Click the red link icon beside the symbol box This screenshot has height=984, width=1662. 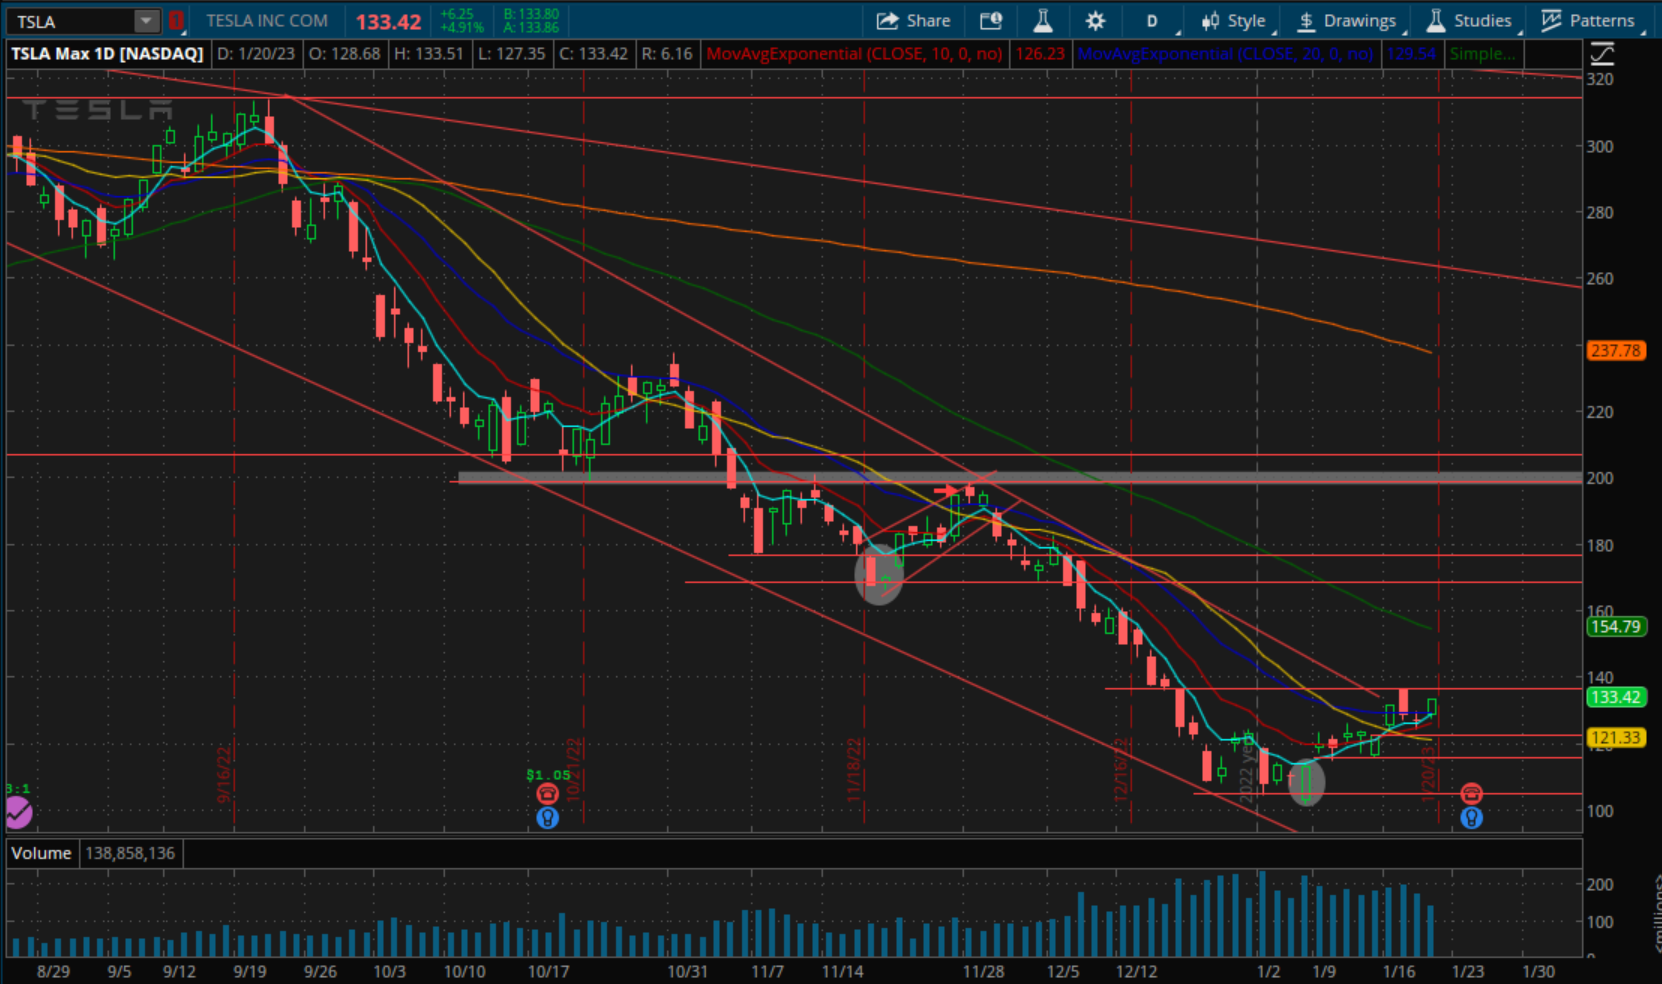tap(176, 21)
